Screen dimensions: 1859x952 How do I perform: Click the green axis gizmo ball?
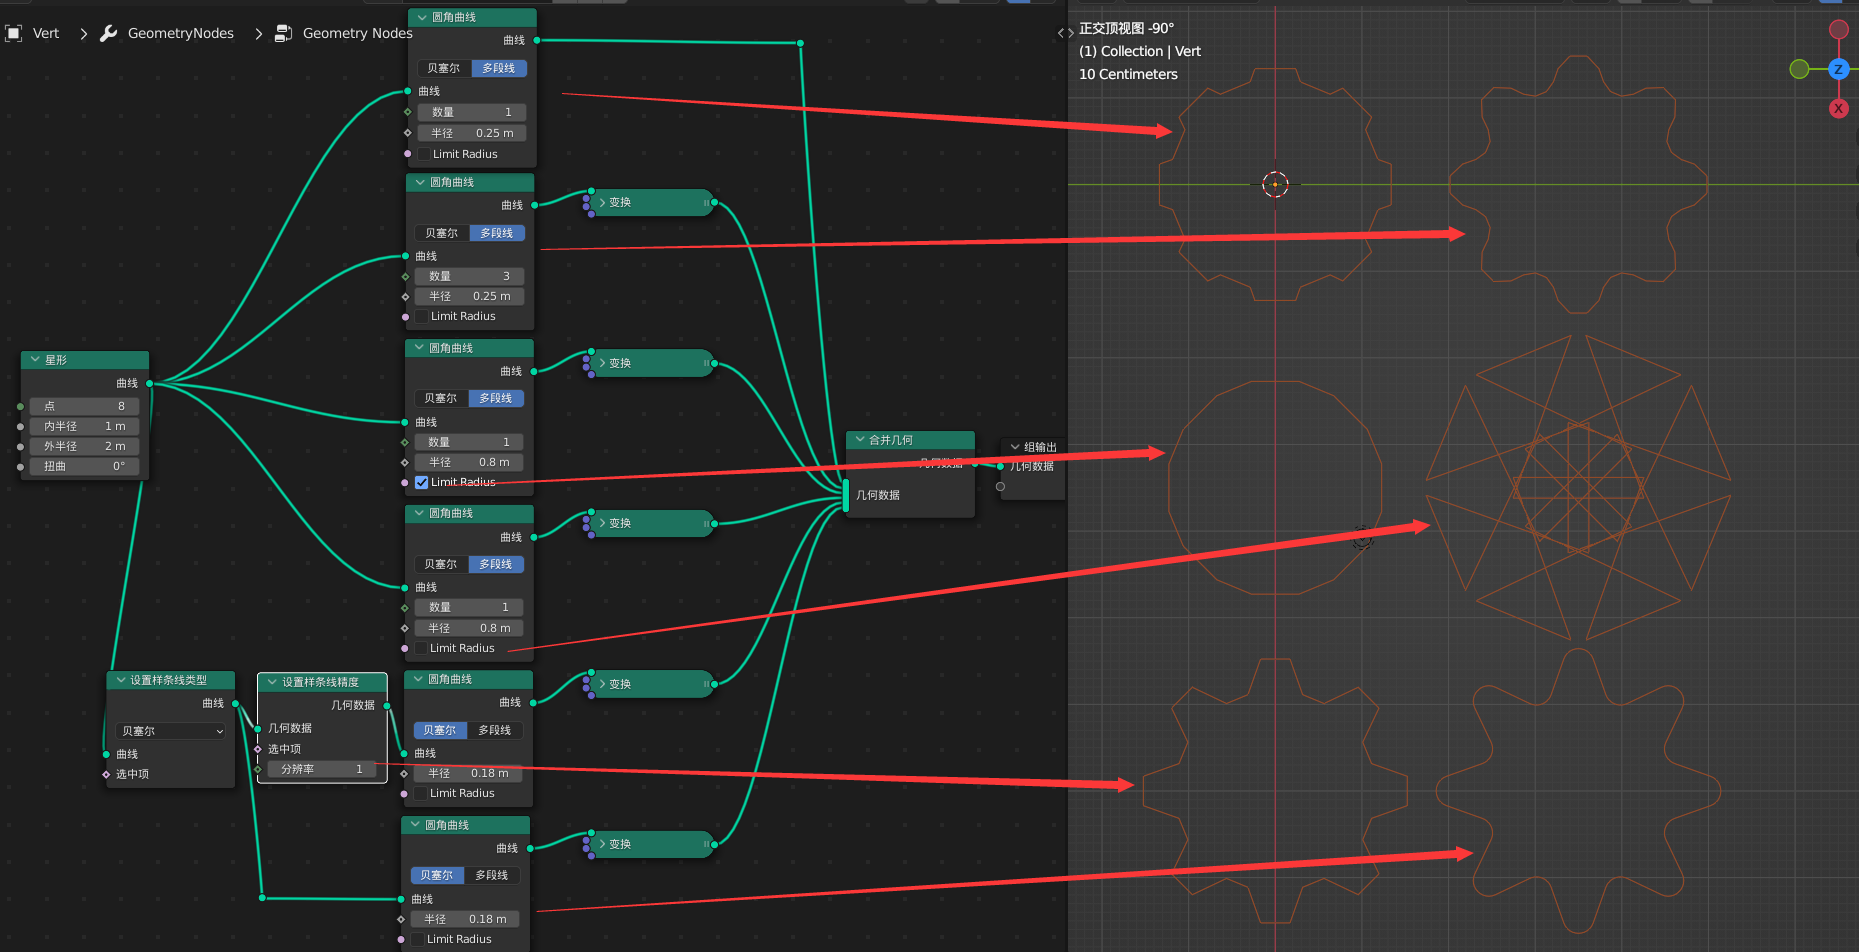(1799, 69)
